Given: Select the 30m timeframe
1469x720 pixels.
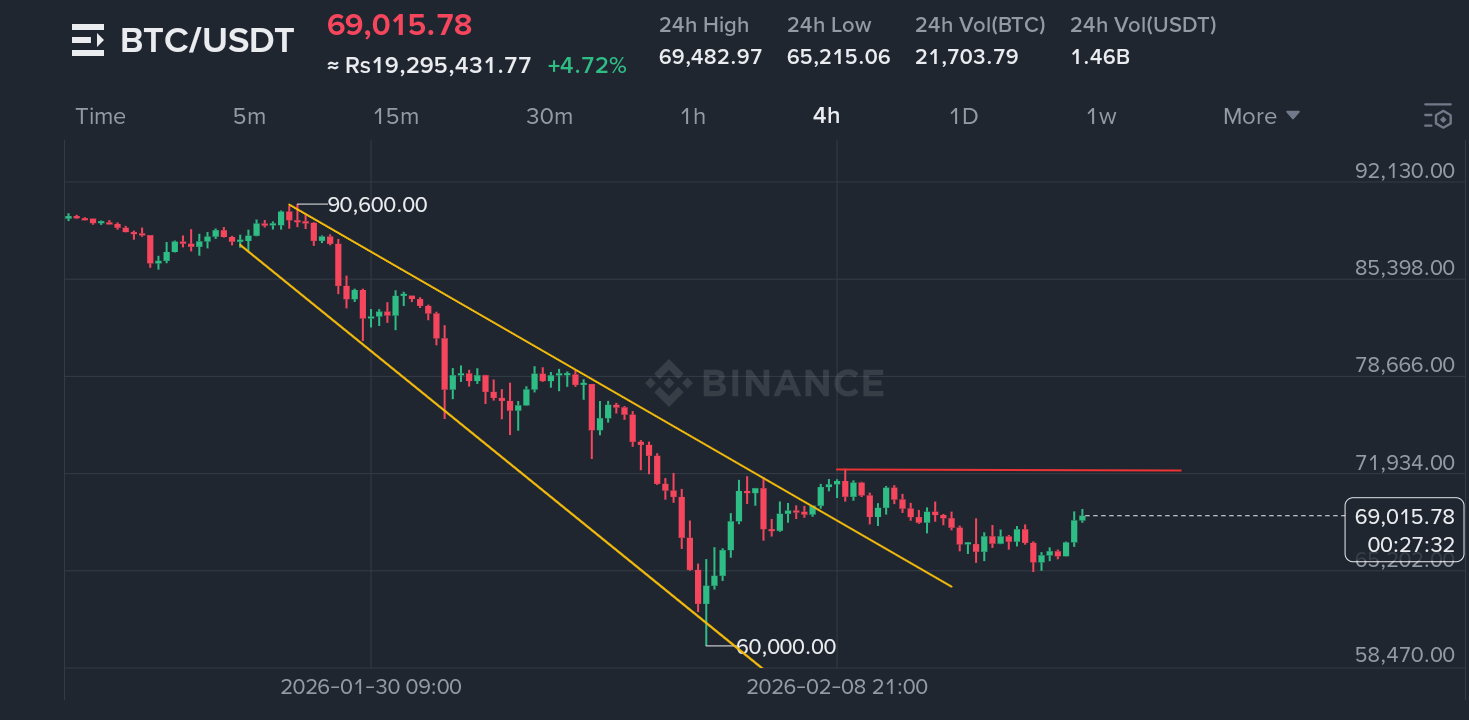Looking at the screenshot, I should pyautogui.click(x=549, y=116).
